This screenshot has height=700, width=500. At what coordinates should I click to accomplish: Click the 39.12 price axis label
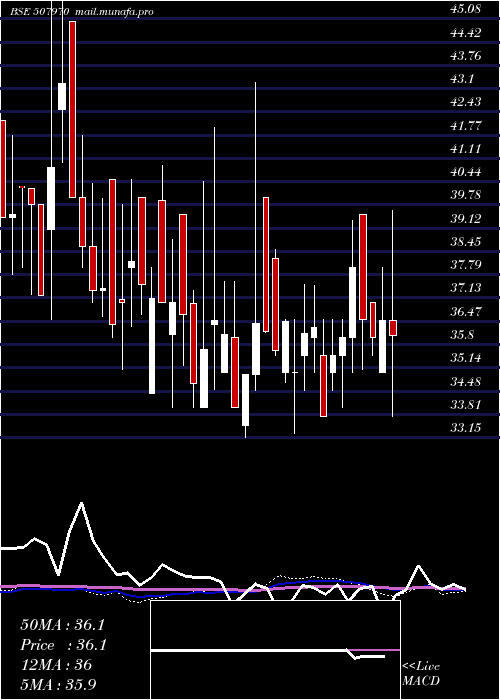[x=466, y=218]
